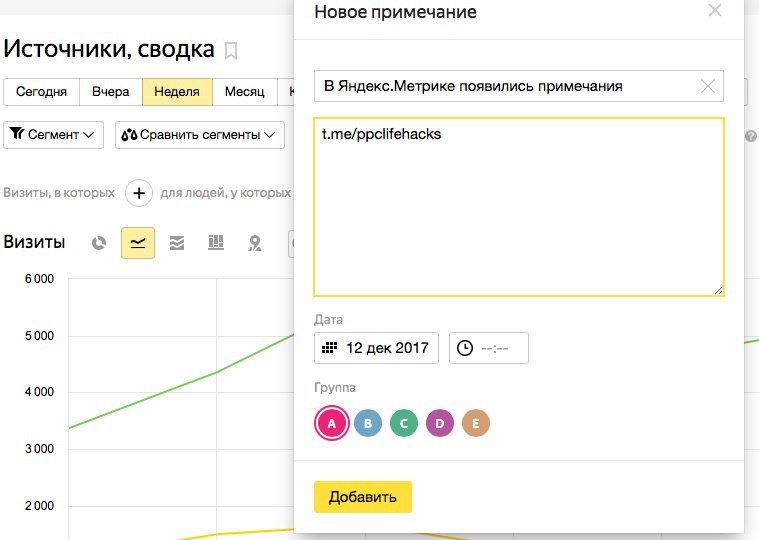Click the Группа label in dialog
The height and width of the screenshot is (540, 759).
coord(335,388)
